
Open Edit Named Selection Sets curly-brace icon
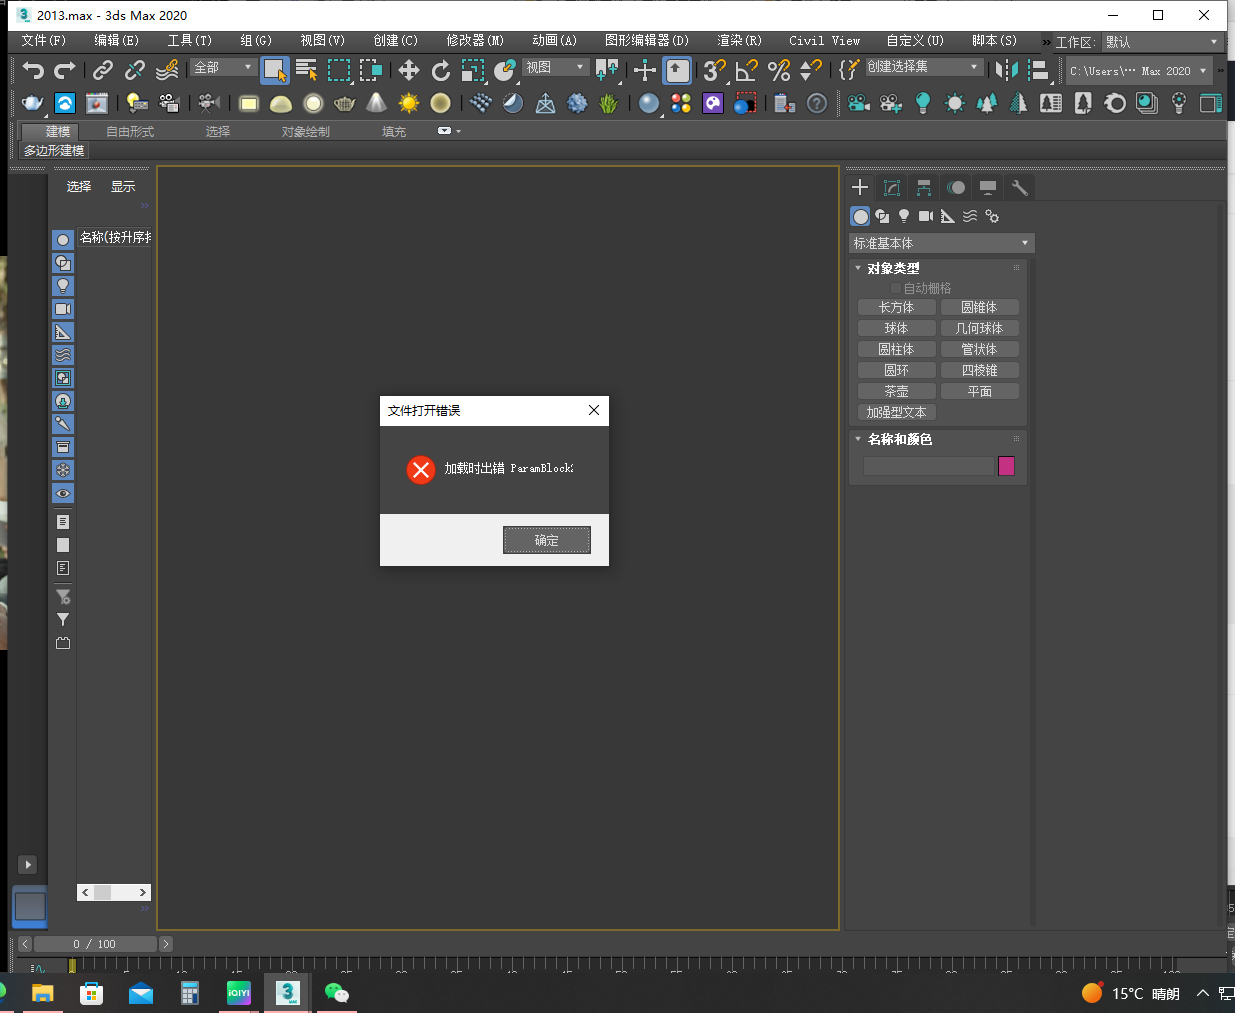click(x=848, y=70)
